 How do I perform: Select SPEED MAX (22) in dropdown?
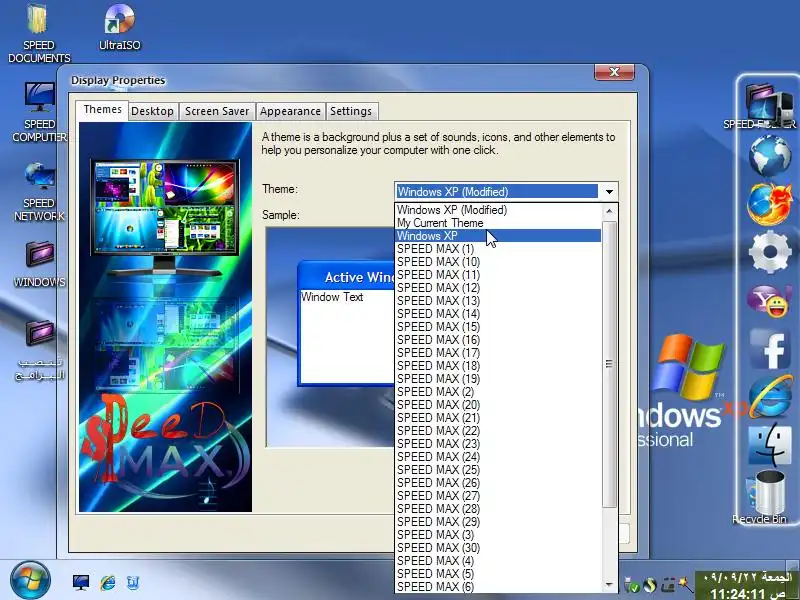click(498, 431)
